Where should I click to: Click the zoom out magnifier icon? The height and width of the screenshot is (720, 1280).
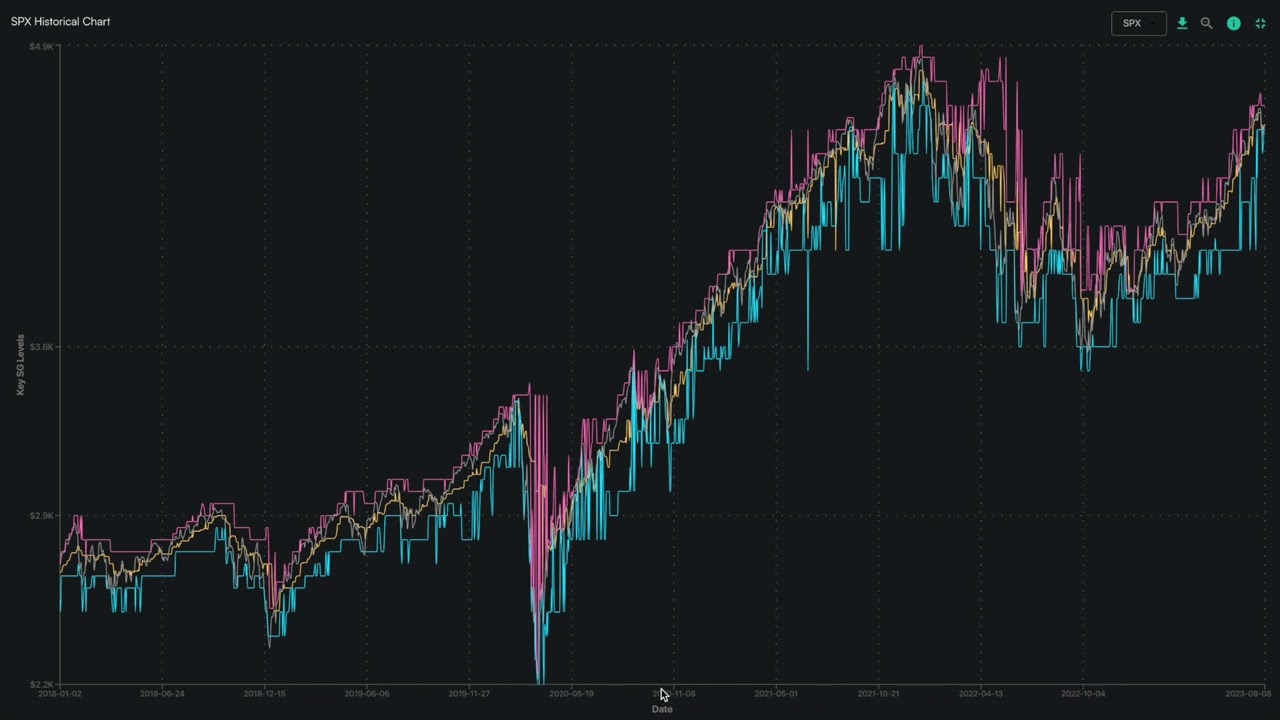[x=1207, y=23]
